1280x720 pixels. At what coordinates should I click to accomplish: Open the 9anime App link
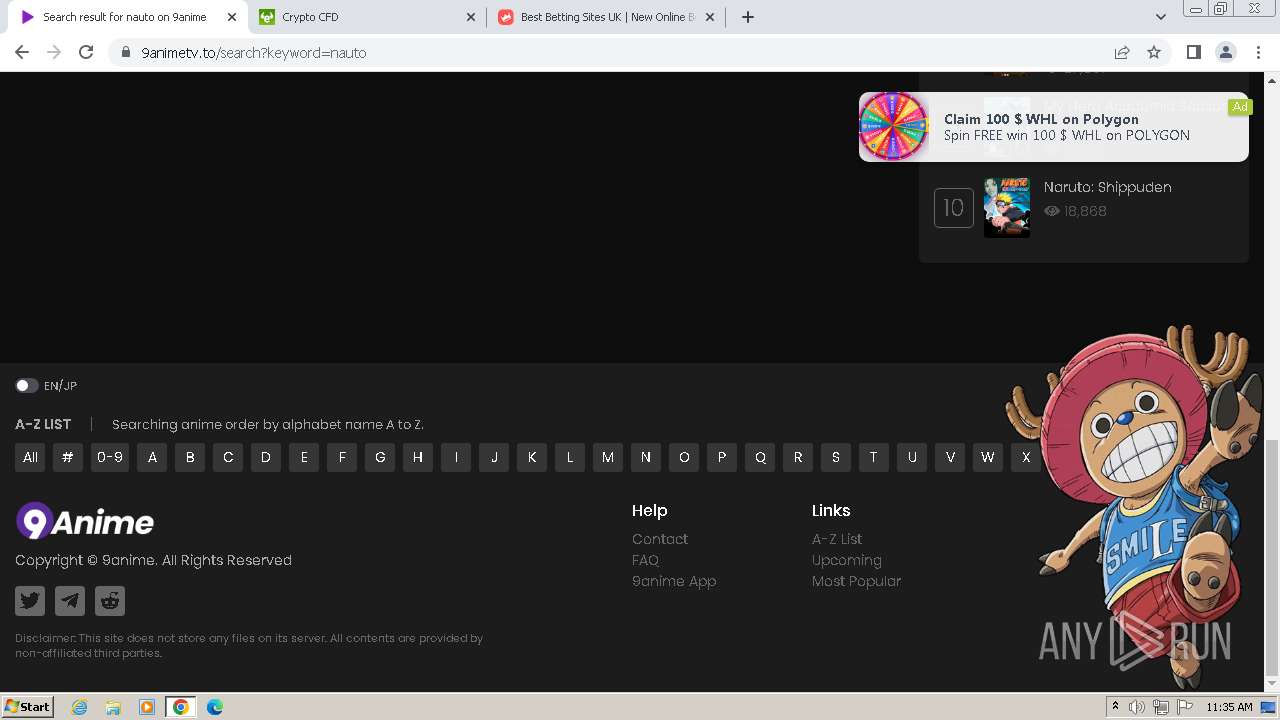click(x=674, y=581)
